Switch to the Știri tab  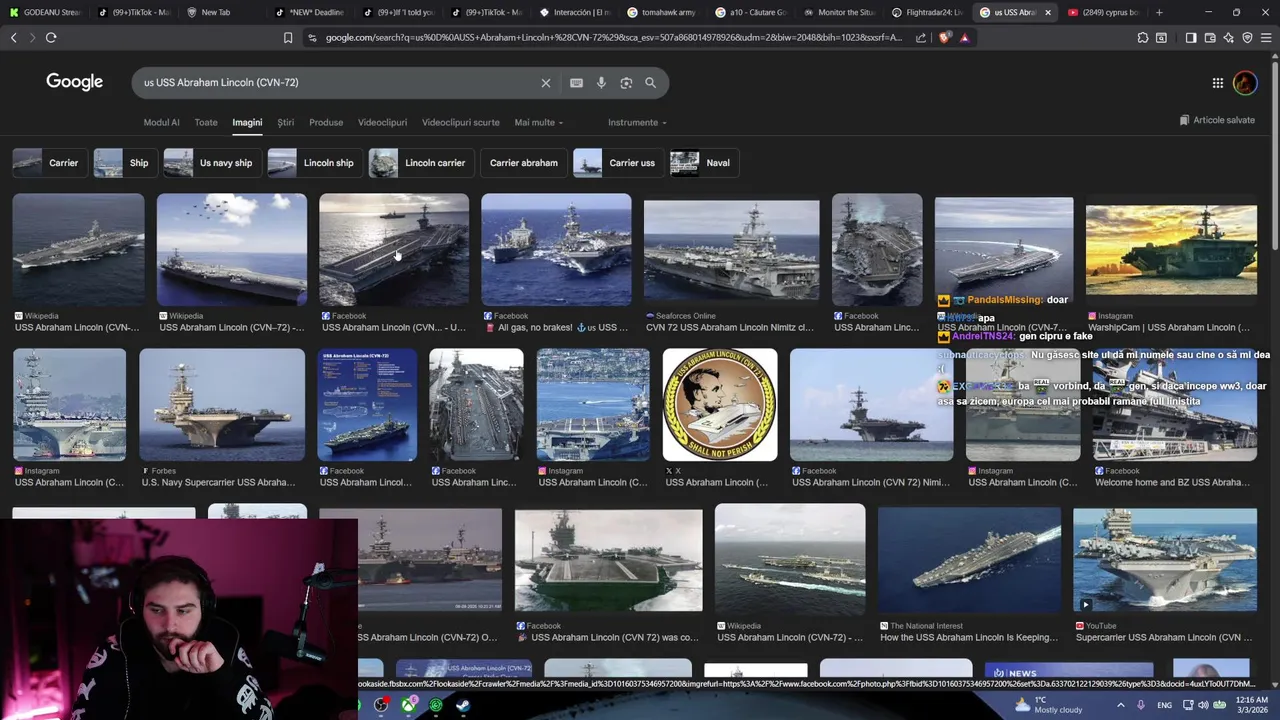pyautogui.click(x=286, y=123)
